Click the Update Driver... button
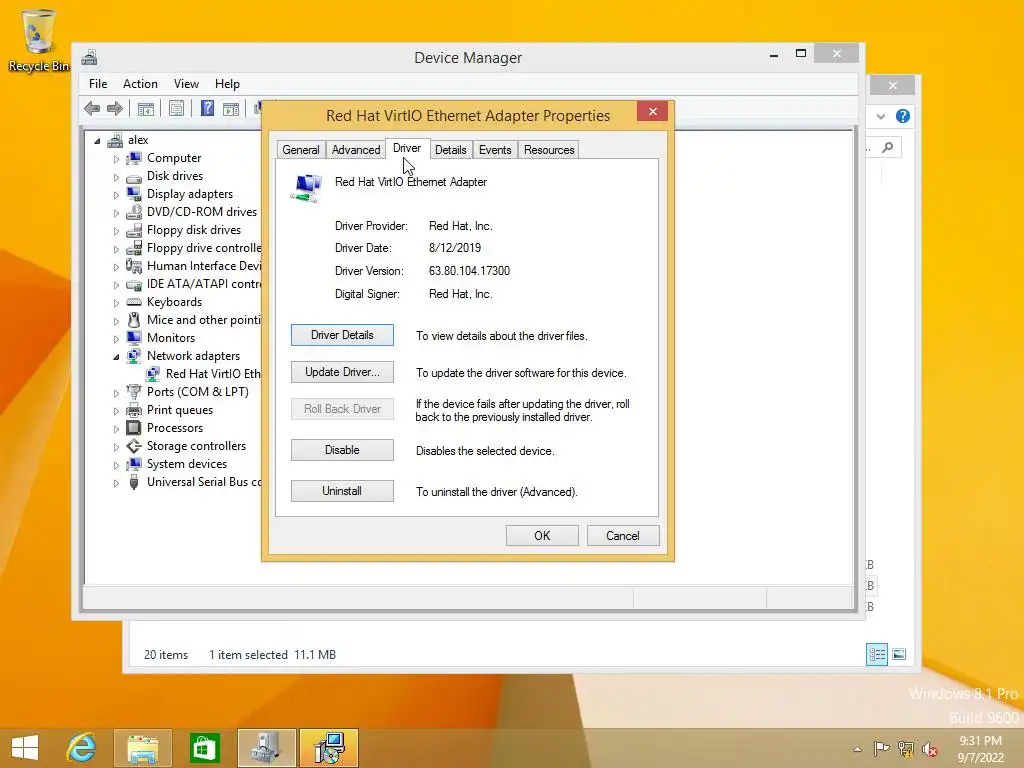The height and width of the screenshot is (768, 1024). [342, 372]
